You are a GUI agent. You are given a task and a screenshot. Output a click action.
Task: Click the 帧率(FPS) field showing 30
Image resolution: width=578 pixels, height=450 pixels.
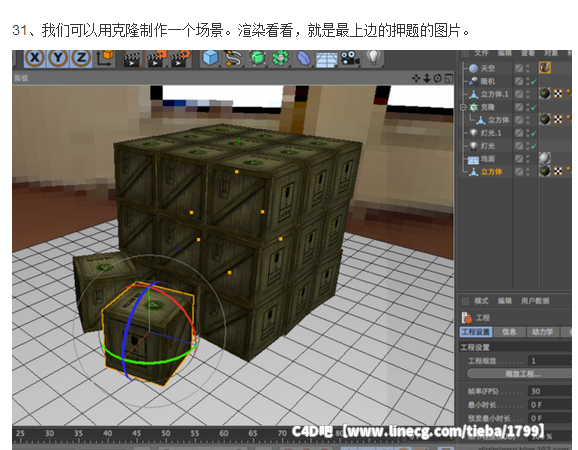click(x=550, y=391)
